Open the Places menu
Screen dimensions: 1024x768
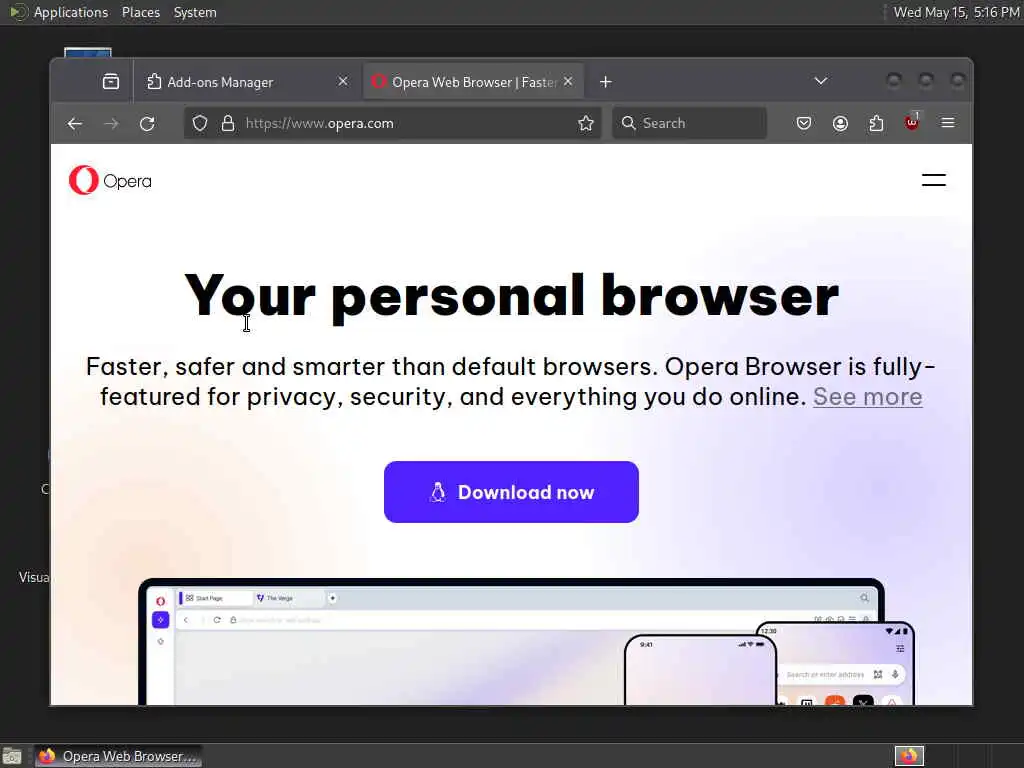coord(141,12)
